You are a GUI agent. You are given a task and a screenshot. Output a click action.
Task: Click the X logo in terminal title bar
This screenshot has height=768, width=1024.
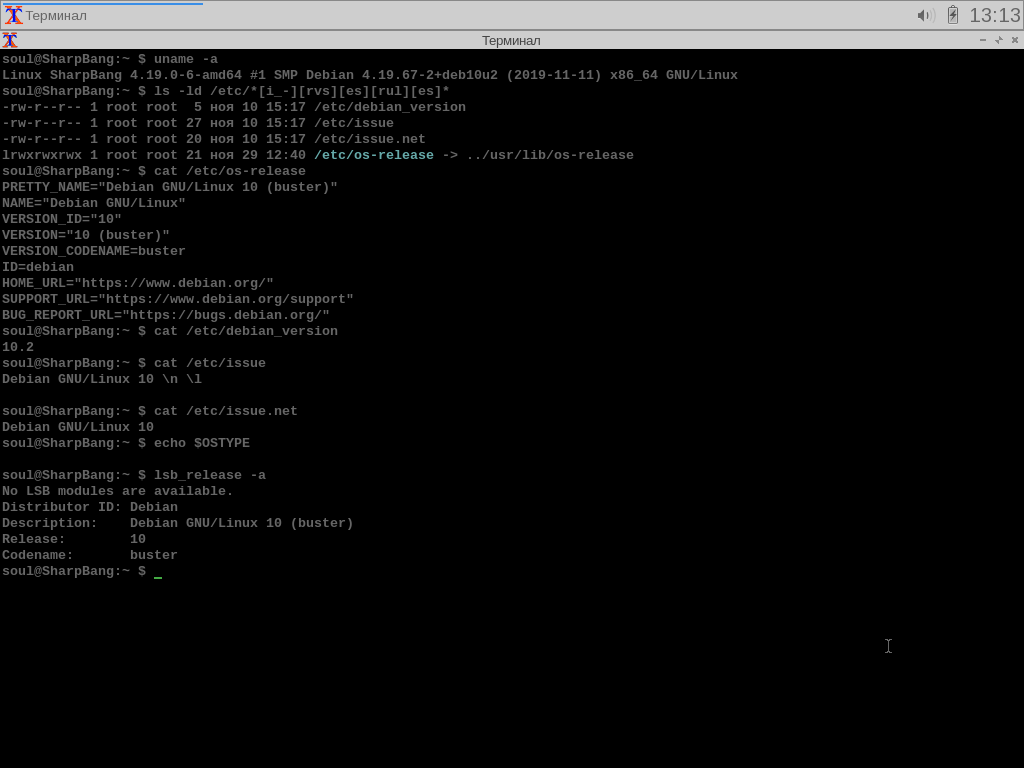coord(10,40)
